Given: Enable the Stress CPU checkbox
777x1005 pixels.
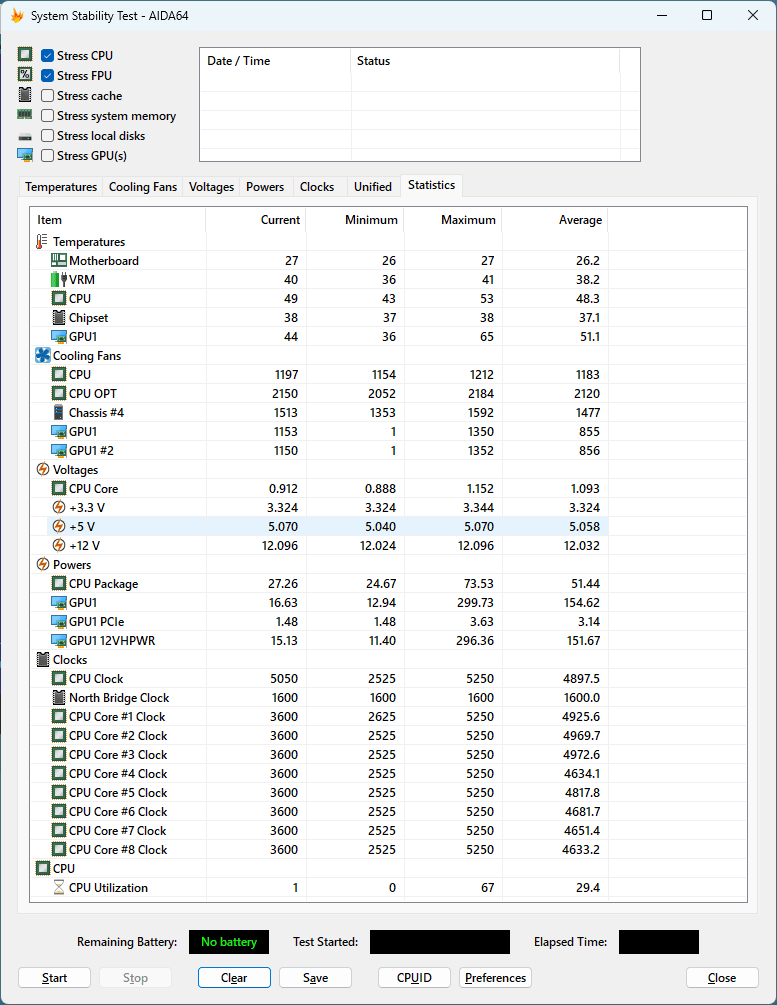Looking at the screenshot, I should (x=47, y=56).
